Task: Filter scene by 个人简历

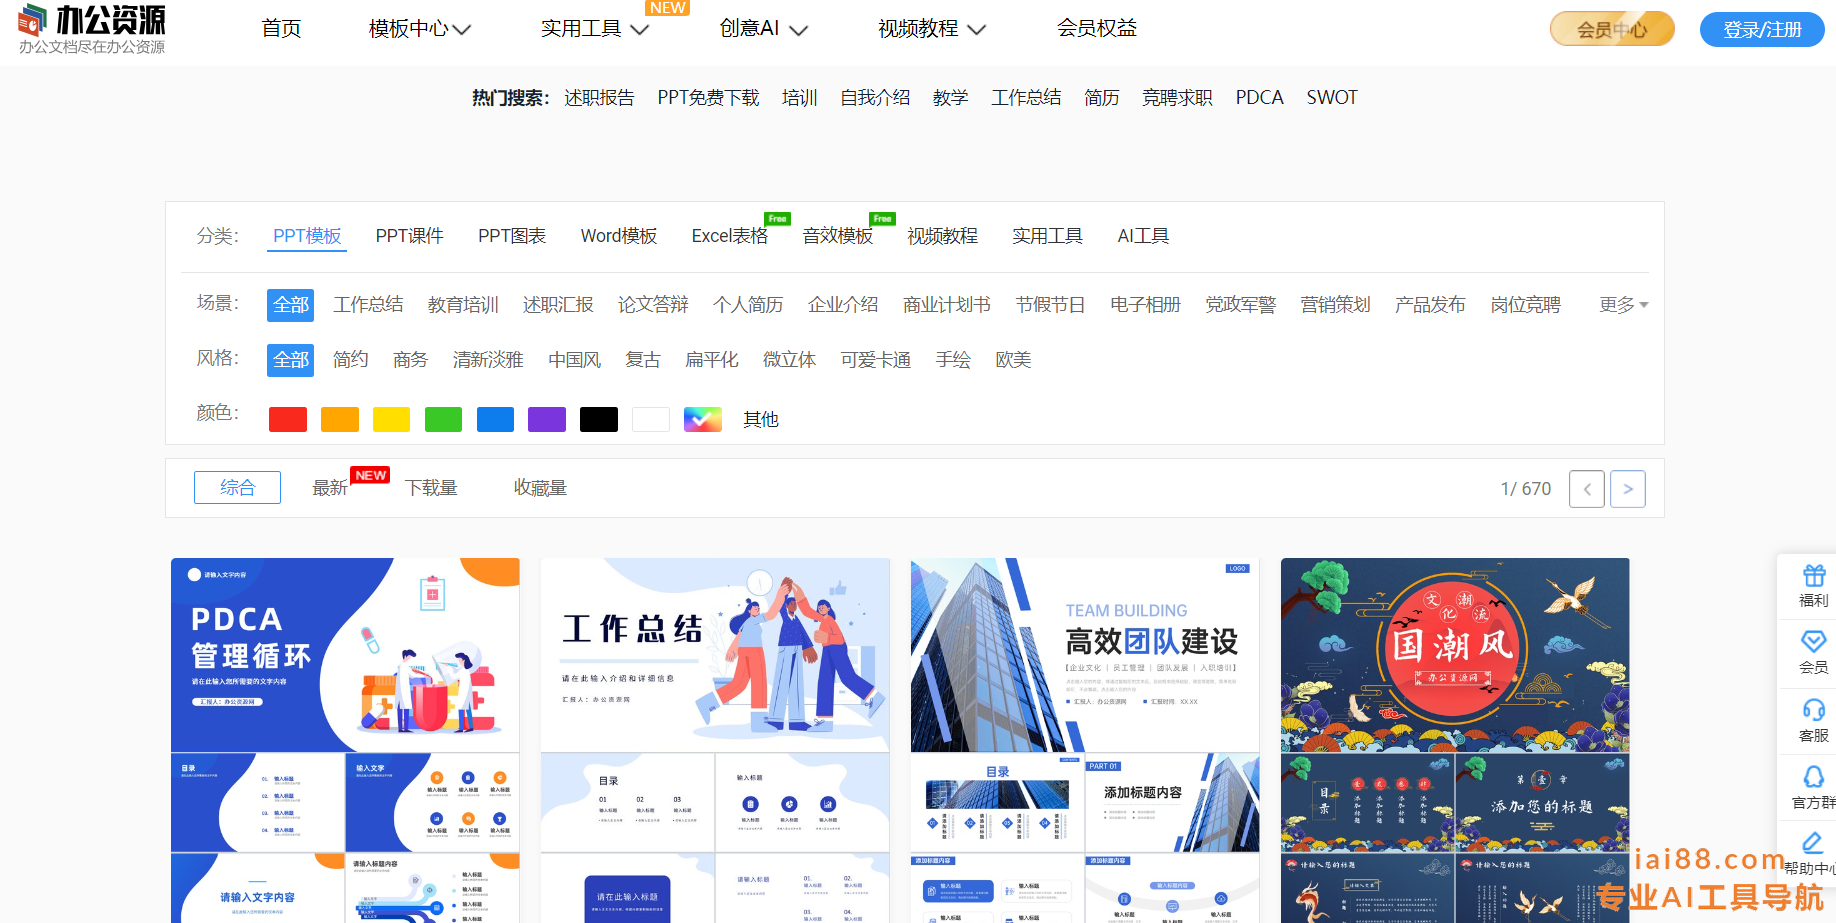Action: point(748,305)
